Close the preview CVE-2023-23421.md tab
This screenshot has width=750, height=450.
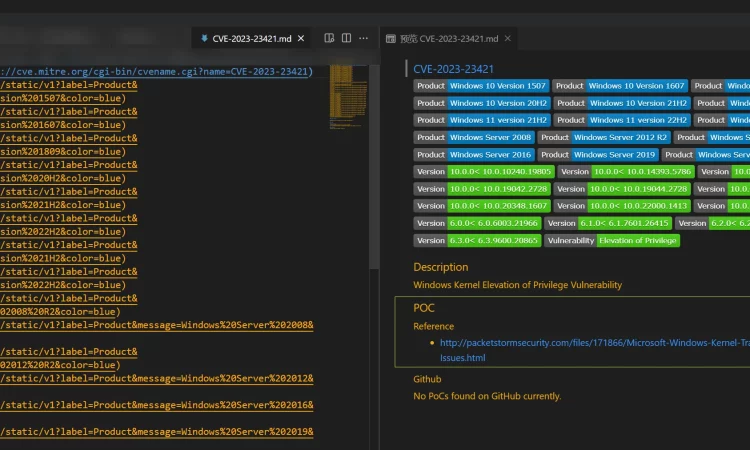click(x=508, y=38)
